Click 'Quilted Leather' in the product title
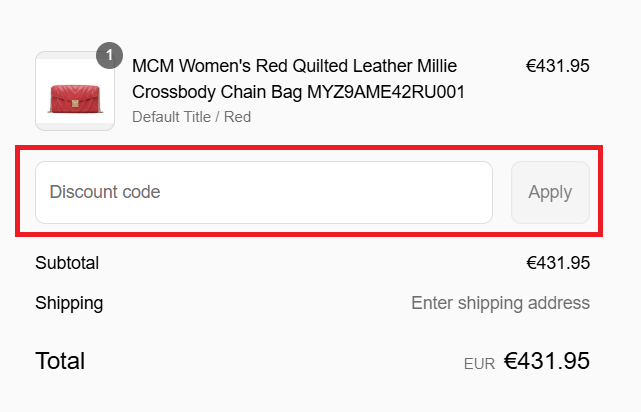641x412 pixels. pos(346,66)
